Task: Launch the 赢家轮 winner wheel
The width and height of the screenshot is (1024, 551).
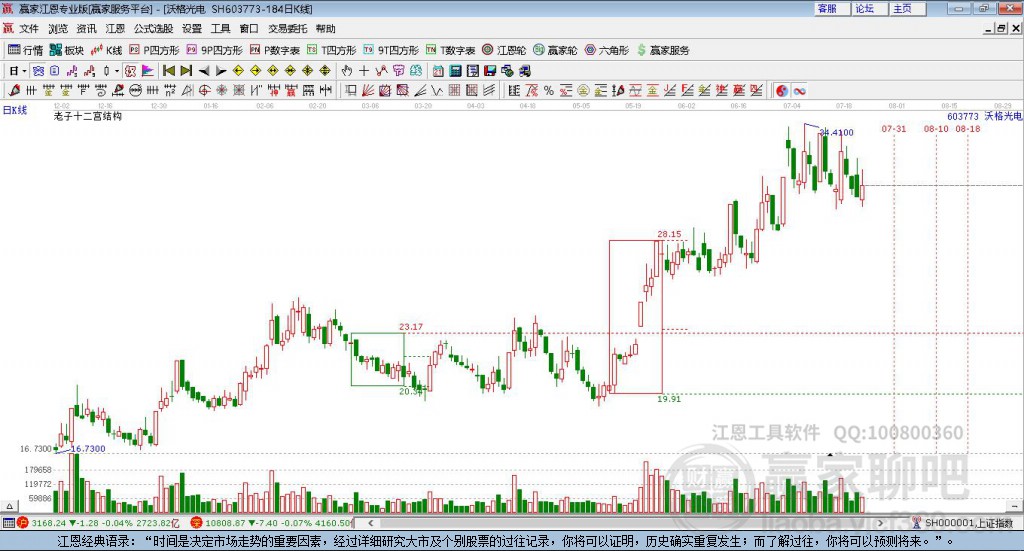Action: click(555, 50)
